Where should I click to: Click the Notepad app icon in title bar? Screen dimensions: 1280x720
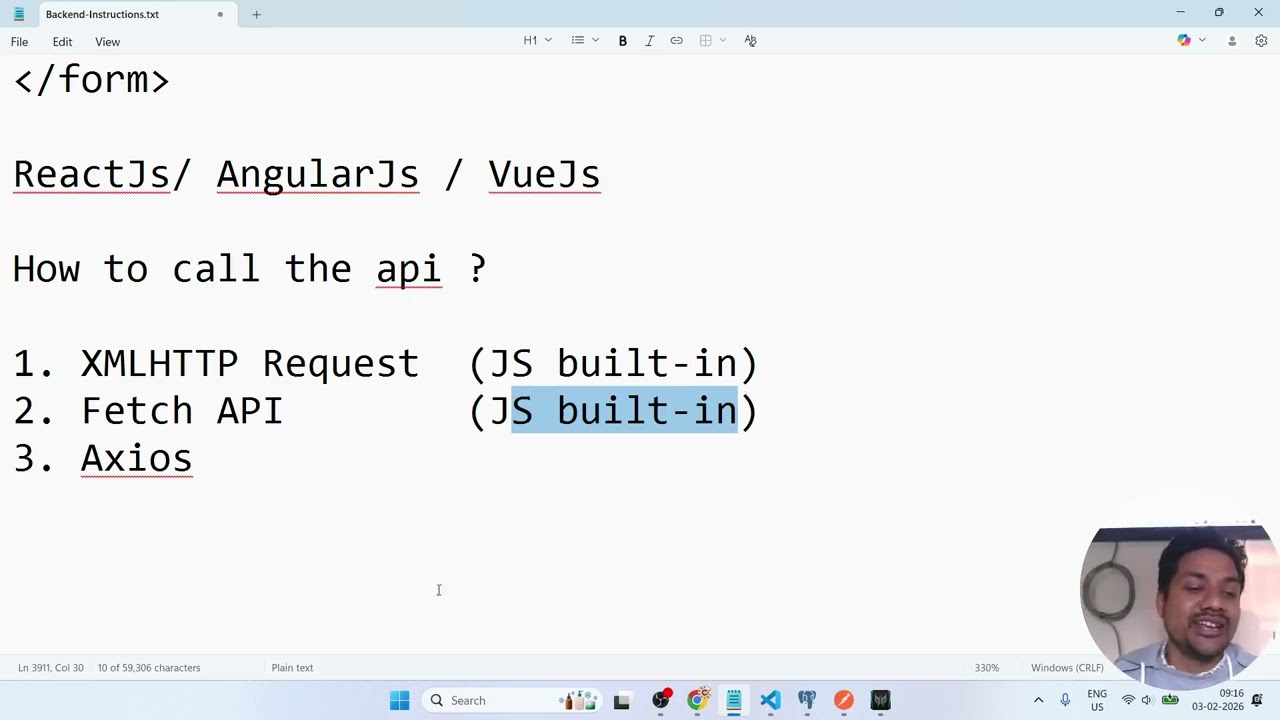(x=18, y=14)
